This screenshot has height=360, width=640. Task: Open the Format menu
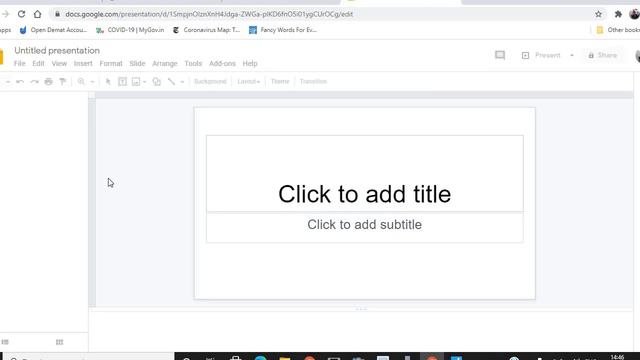pos(111,64)
